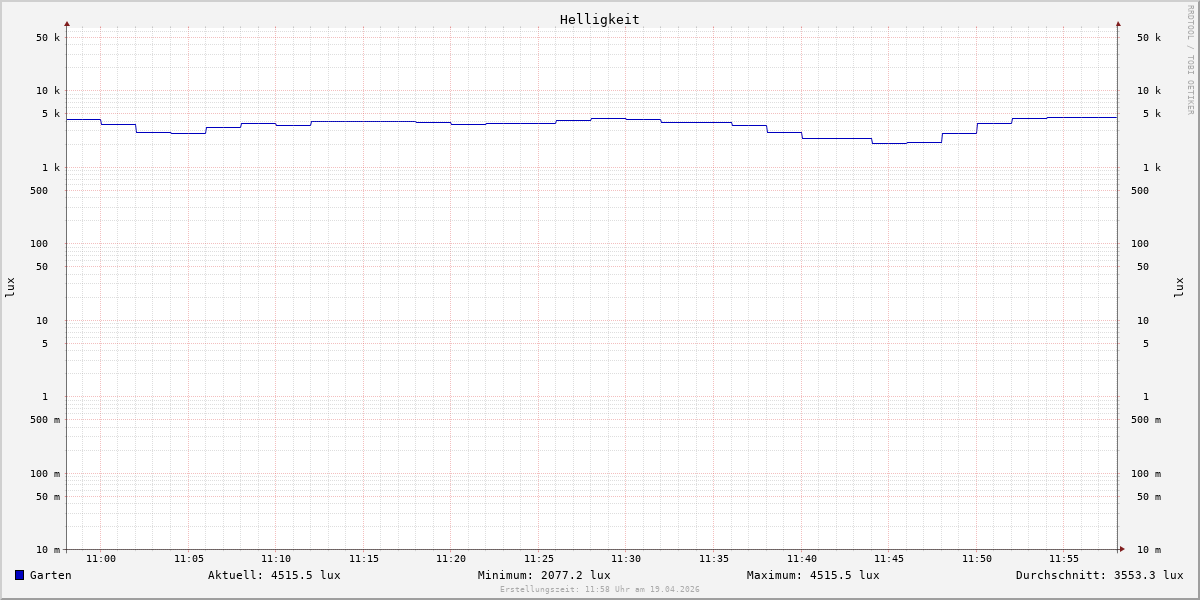1200x600 pixels.
Task: Click the Minimum 2077.2 lux value
Action: (x=544, y=575)
